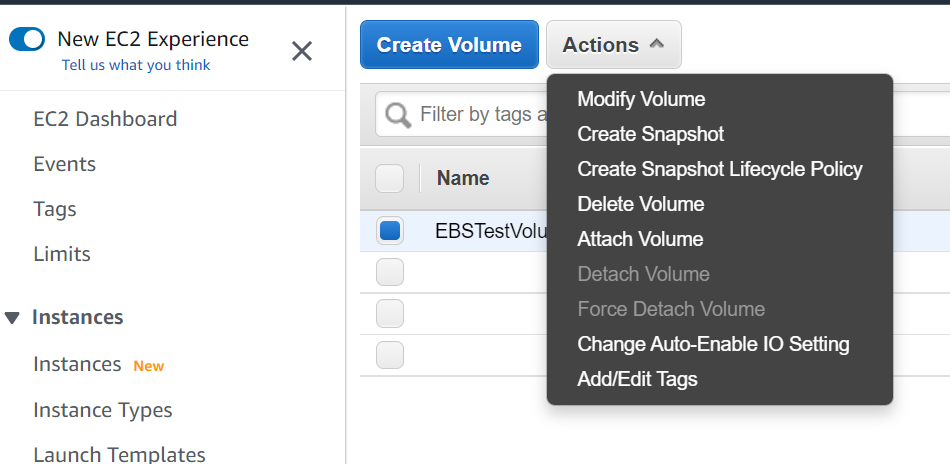Click the Instances section heading
Screen dimensions: 950x464
click(x=78, y=317)
